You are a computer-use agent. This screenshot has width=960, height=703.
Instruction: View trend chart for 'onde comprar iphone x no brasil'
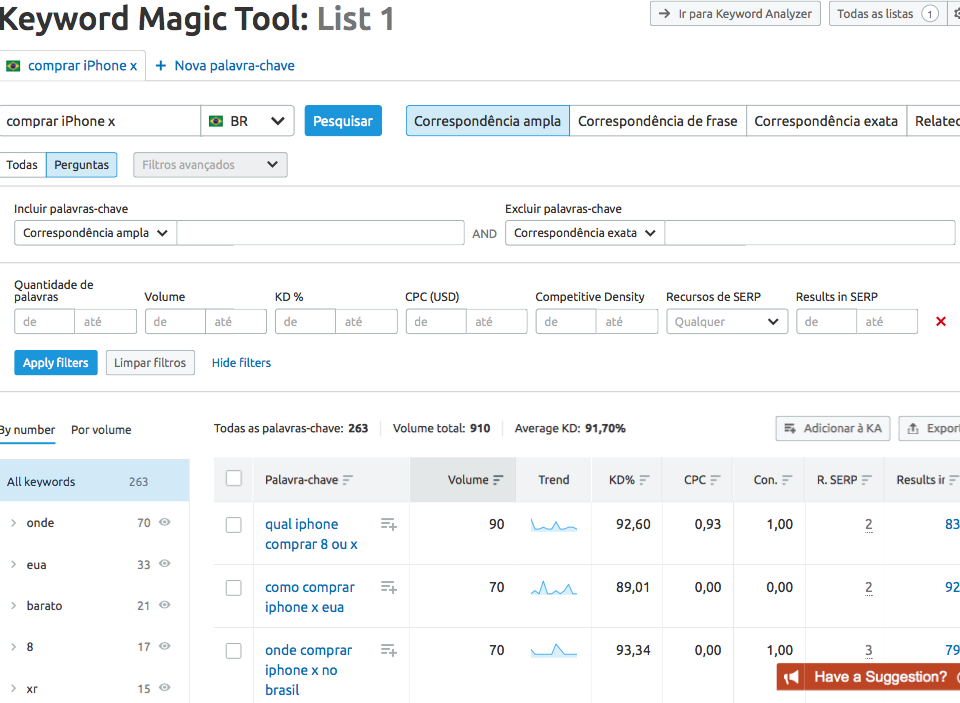(x=553, y=650)
